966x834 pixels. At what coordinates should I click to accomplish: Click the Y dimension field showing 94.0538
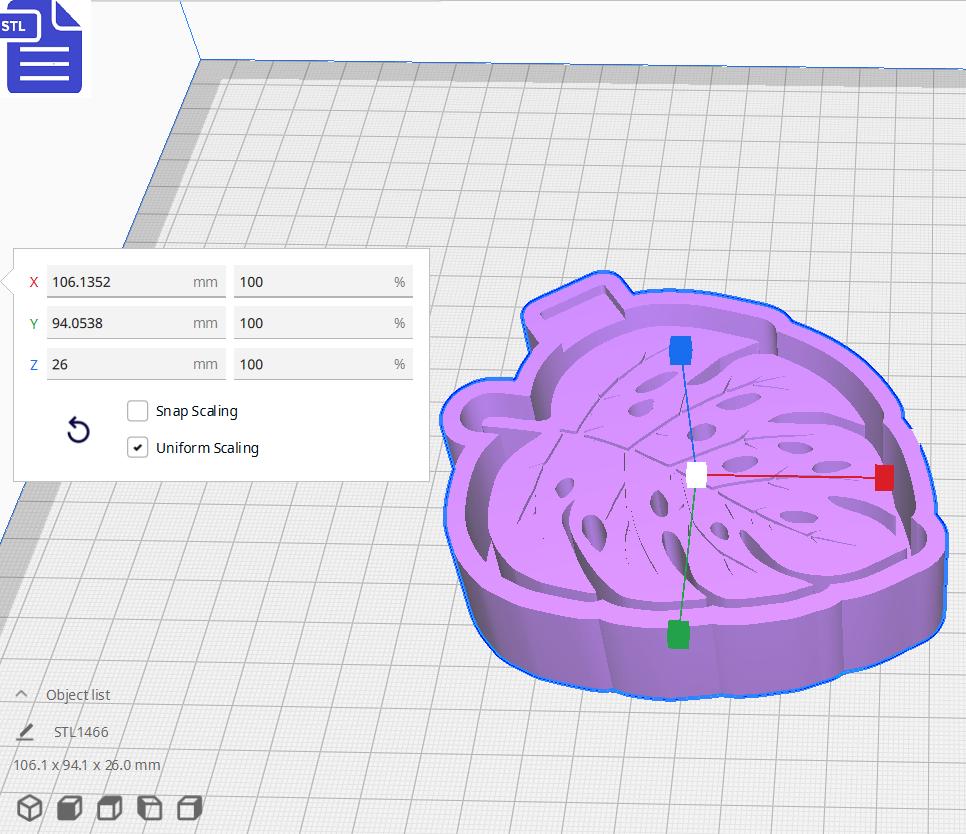click(136, 323)
